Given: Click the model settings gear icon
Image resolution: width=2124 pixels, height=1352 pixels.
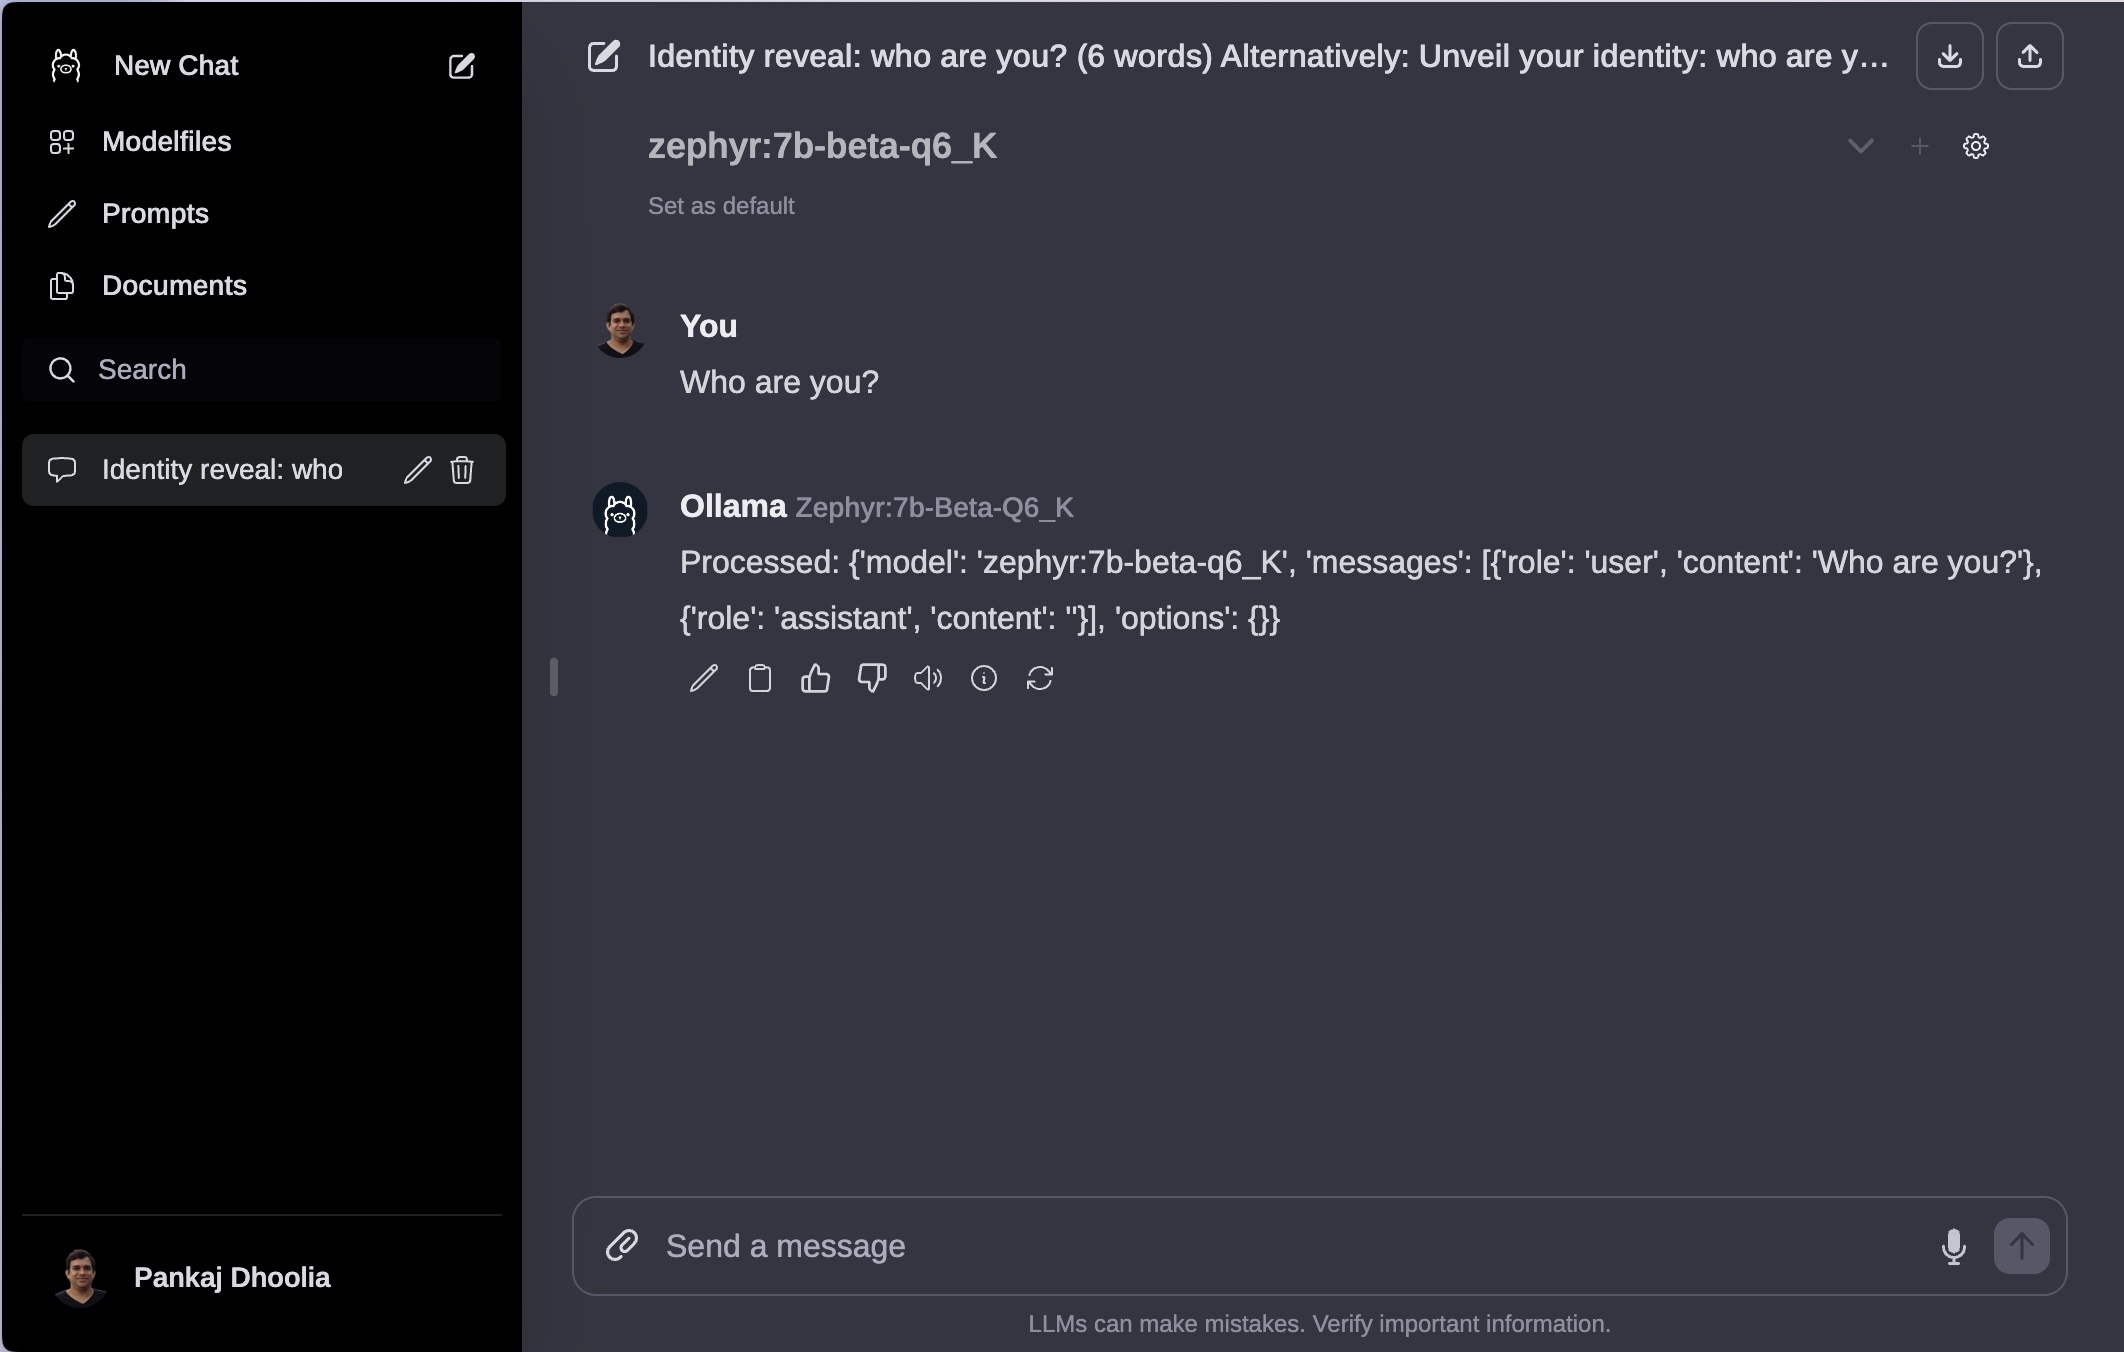Looking at the screenshot, I should pyautogui.click(x=1977, y=146).
